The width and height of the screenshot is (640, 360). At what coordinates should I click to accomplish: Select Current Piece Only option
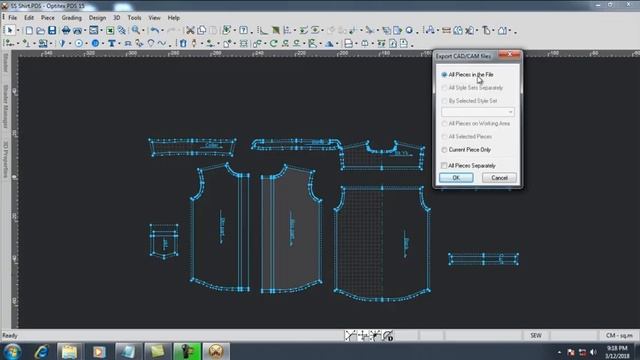pos(466,150)
